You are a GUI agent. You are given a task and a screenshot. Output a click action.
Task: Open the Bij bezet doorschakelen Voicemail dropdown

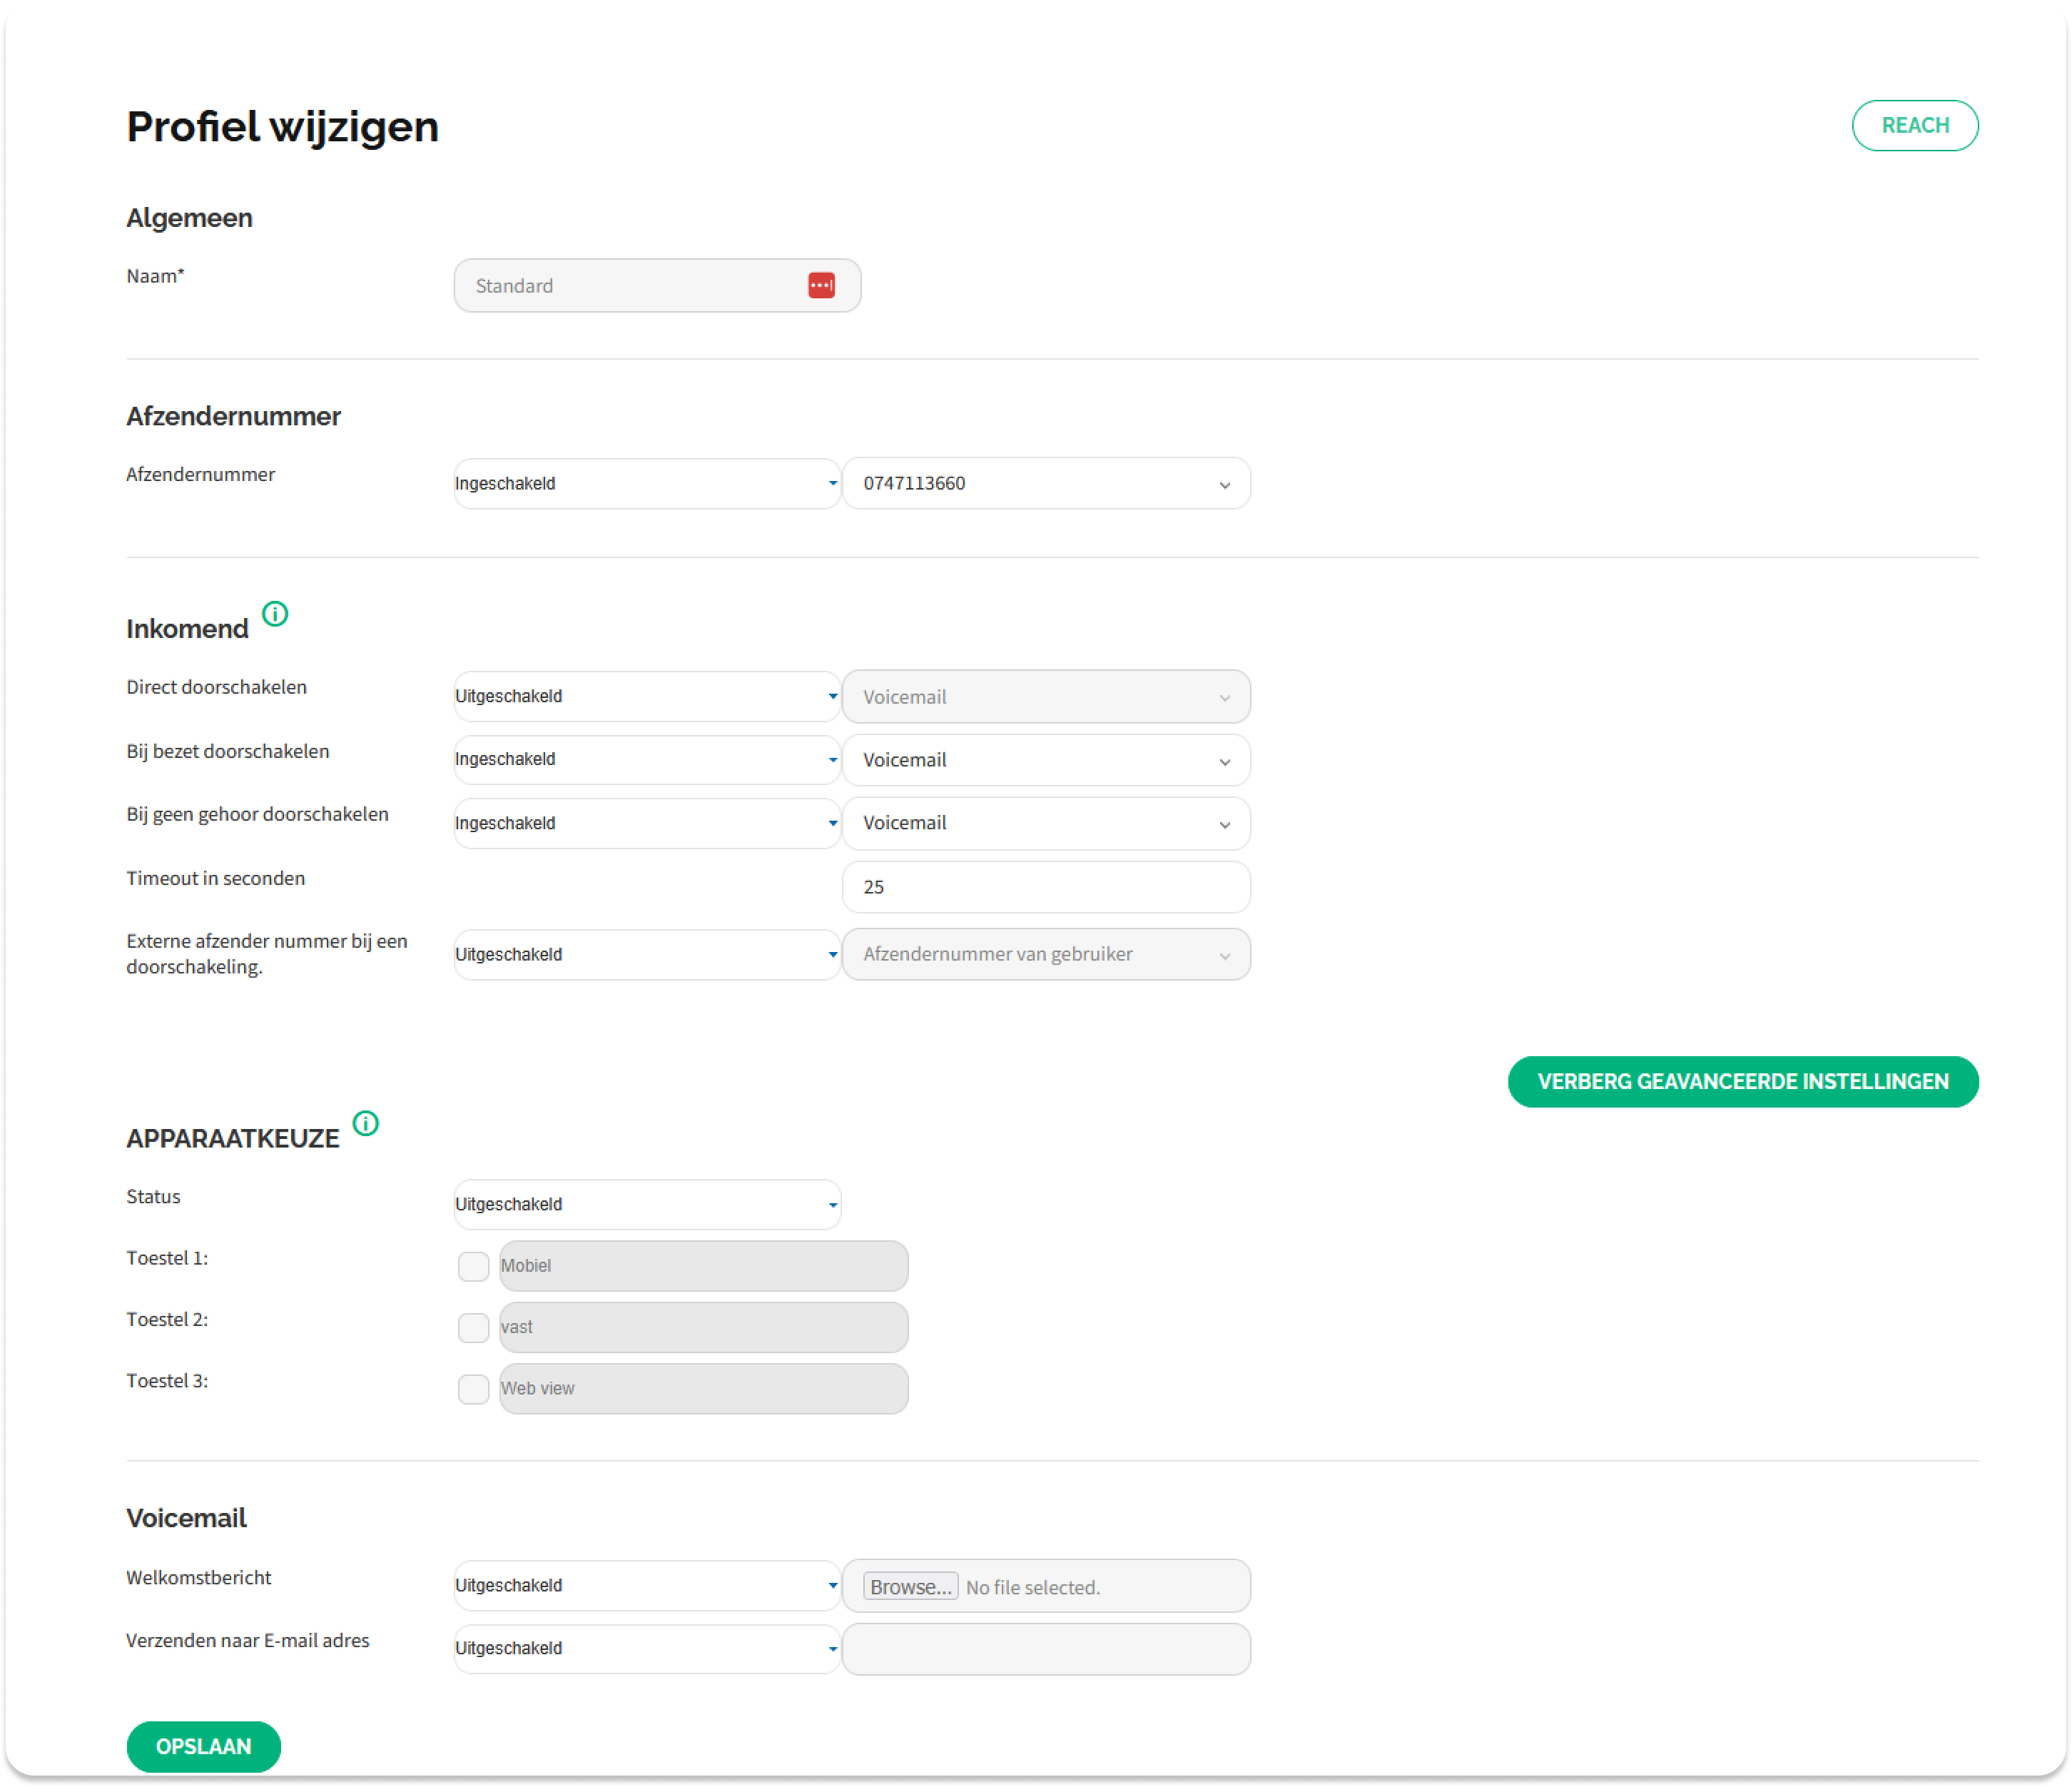(1046, 760)
